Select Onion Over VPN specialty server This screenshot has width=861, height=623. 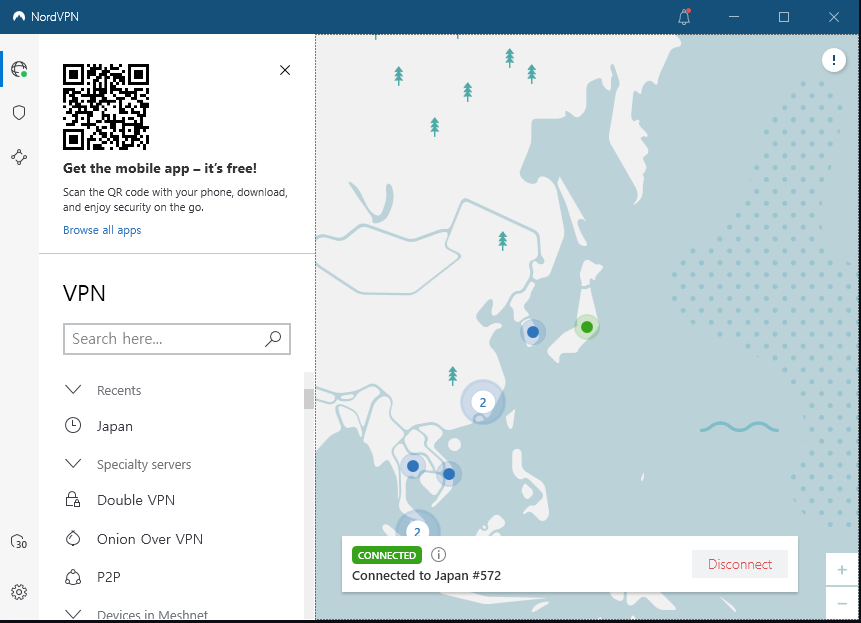pyautogui.click(x=150, y=539)
